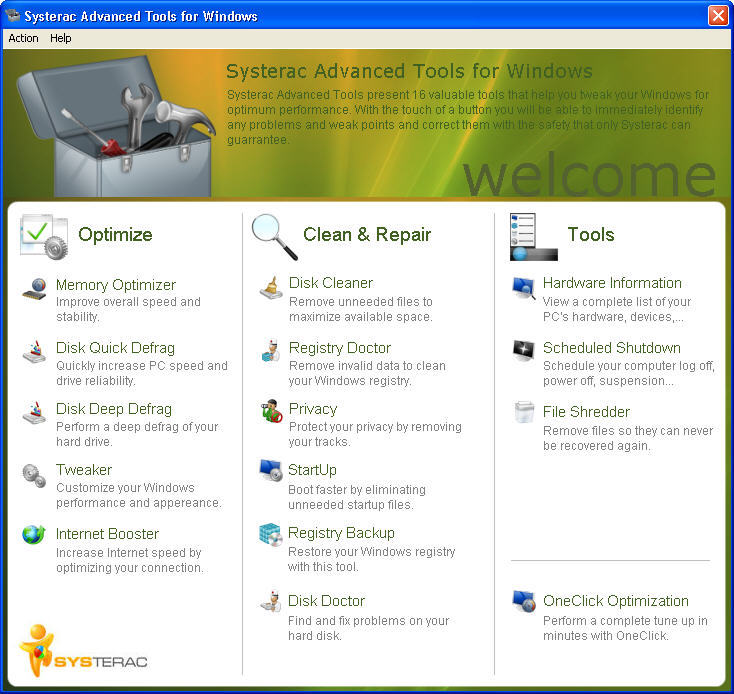Click the Optimize checkmark header icon
Screen dimensions: 734x694
pyautogui.click(x=44, y=236)
